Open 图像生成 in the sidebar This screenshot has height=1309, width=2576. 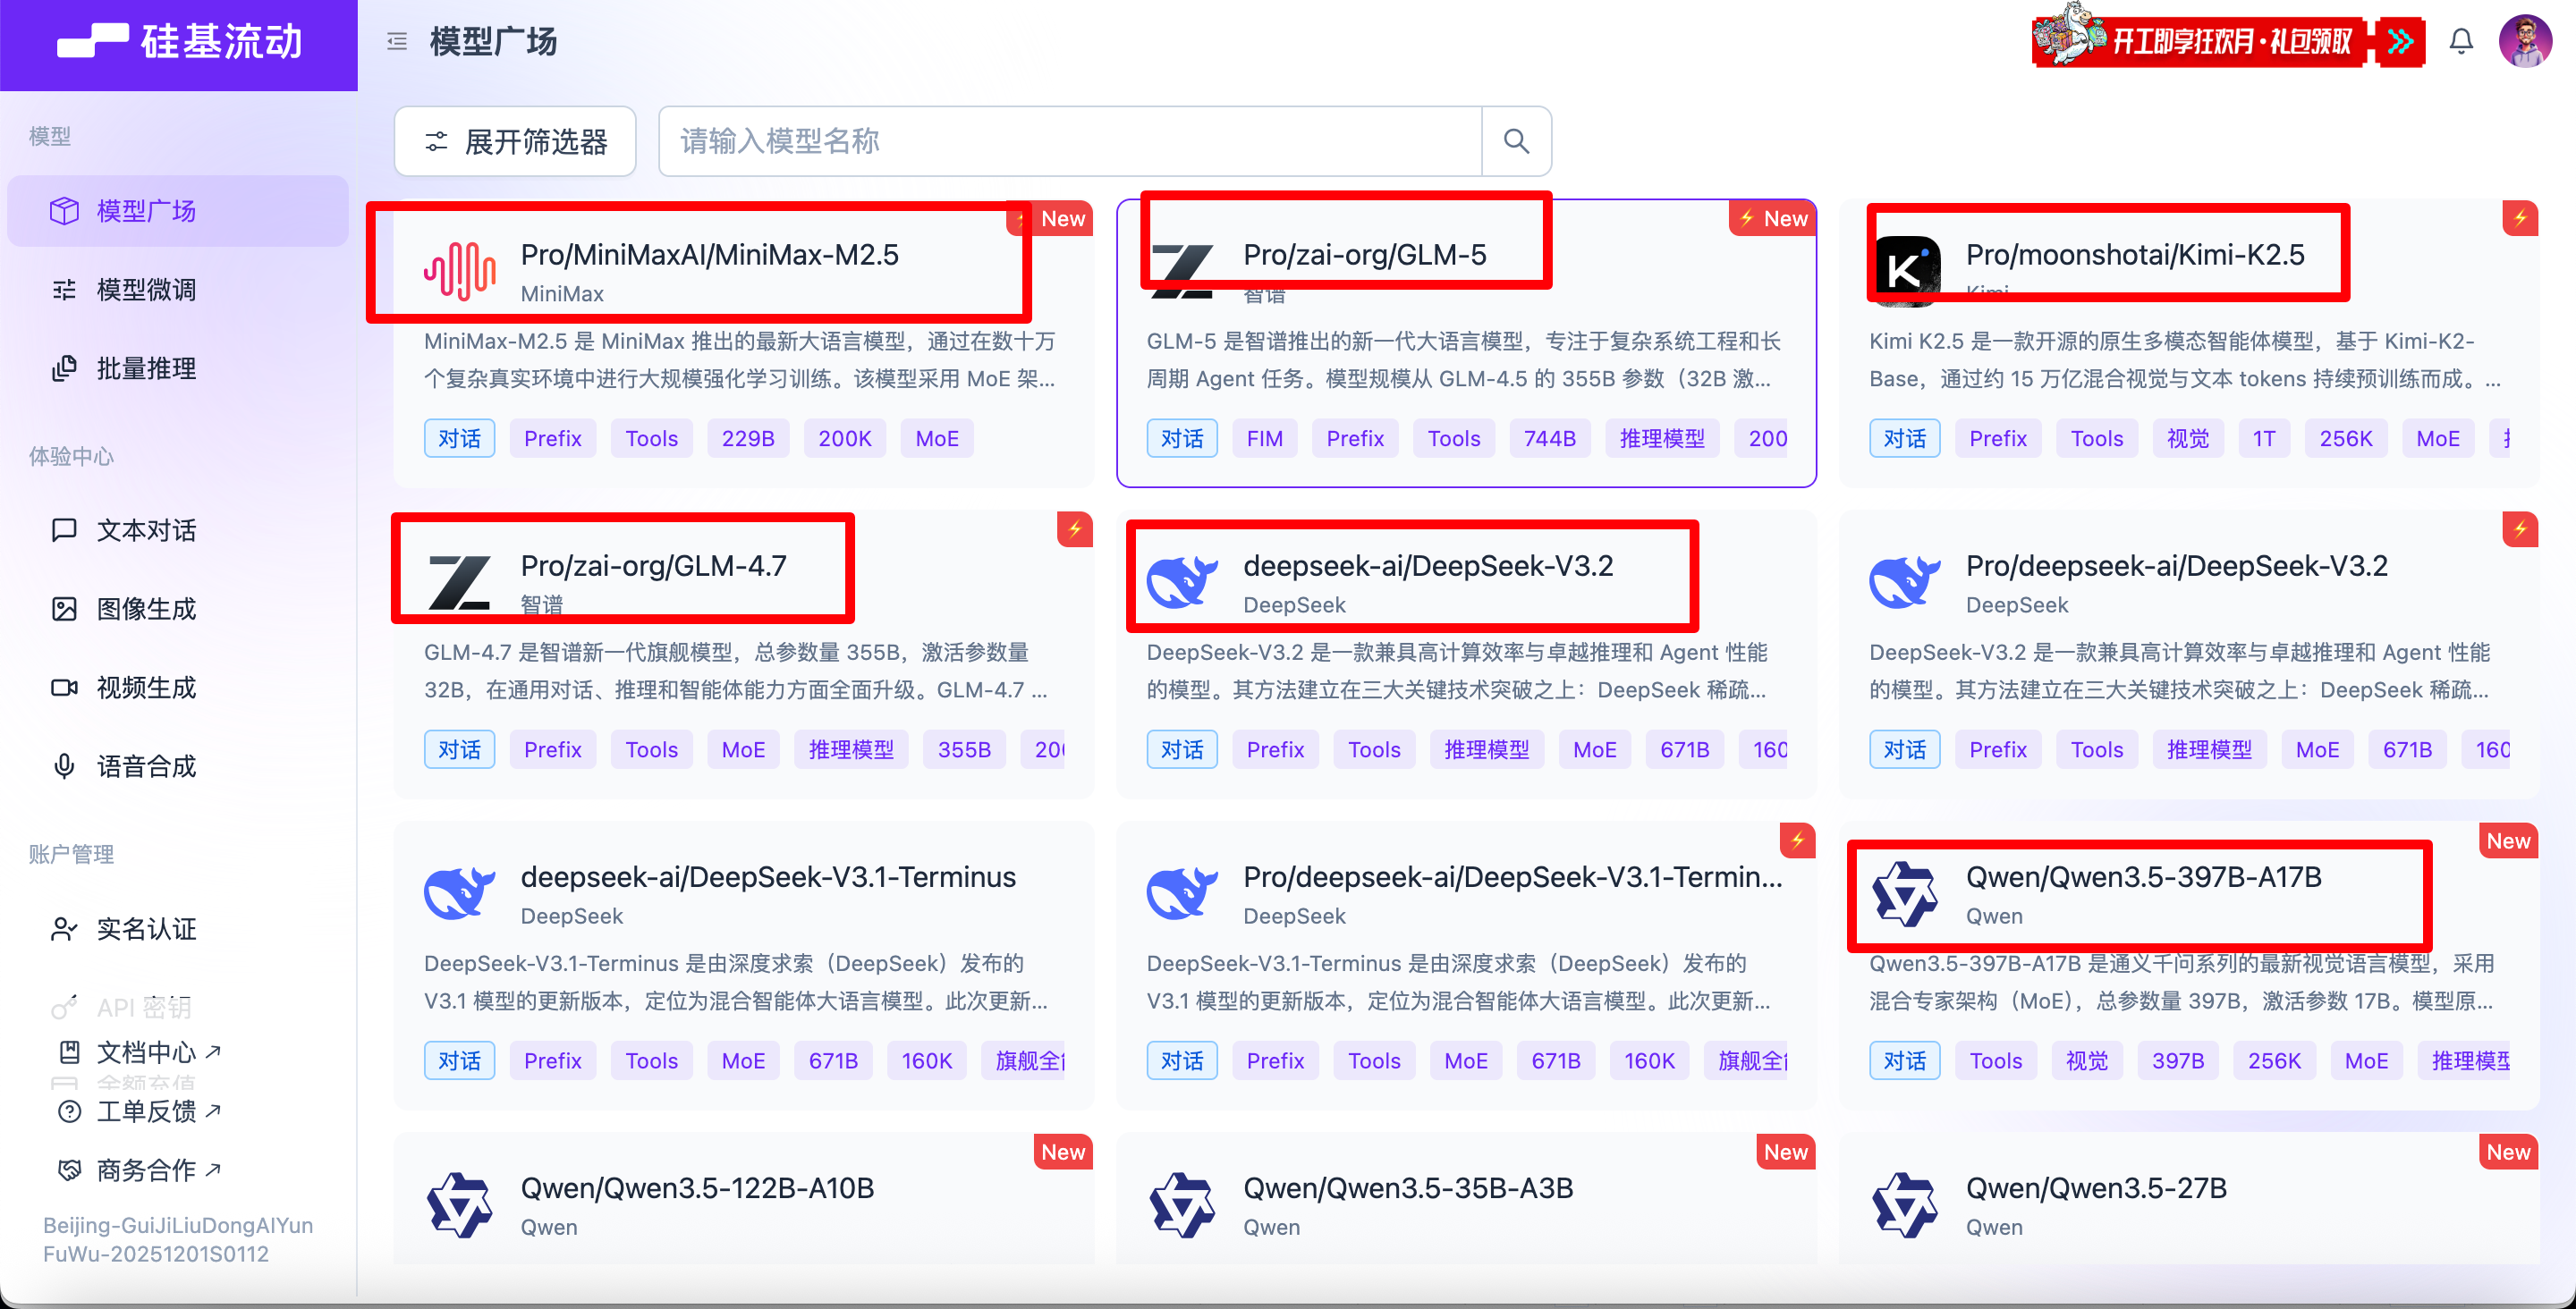coord(146,609)
